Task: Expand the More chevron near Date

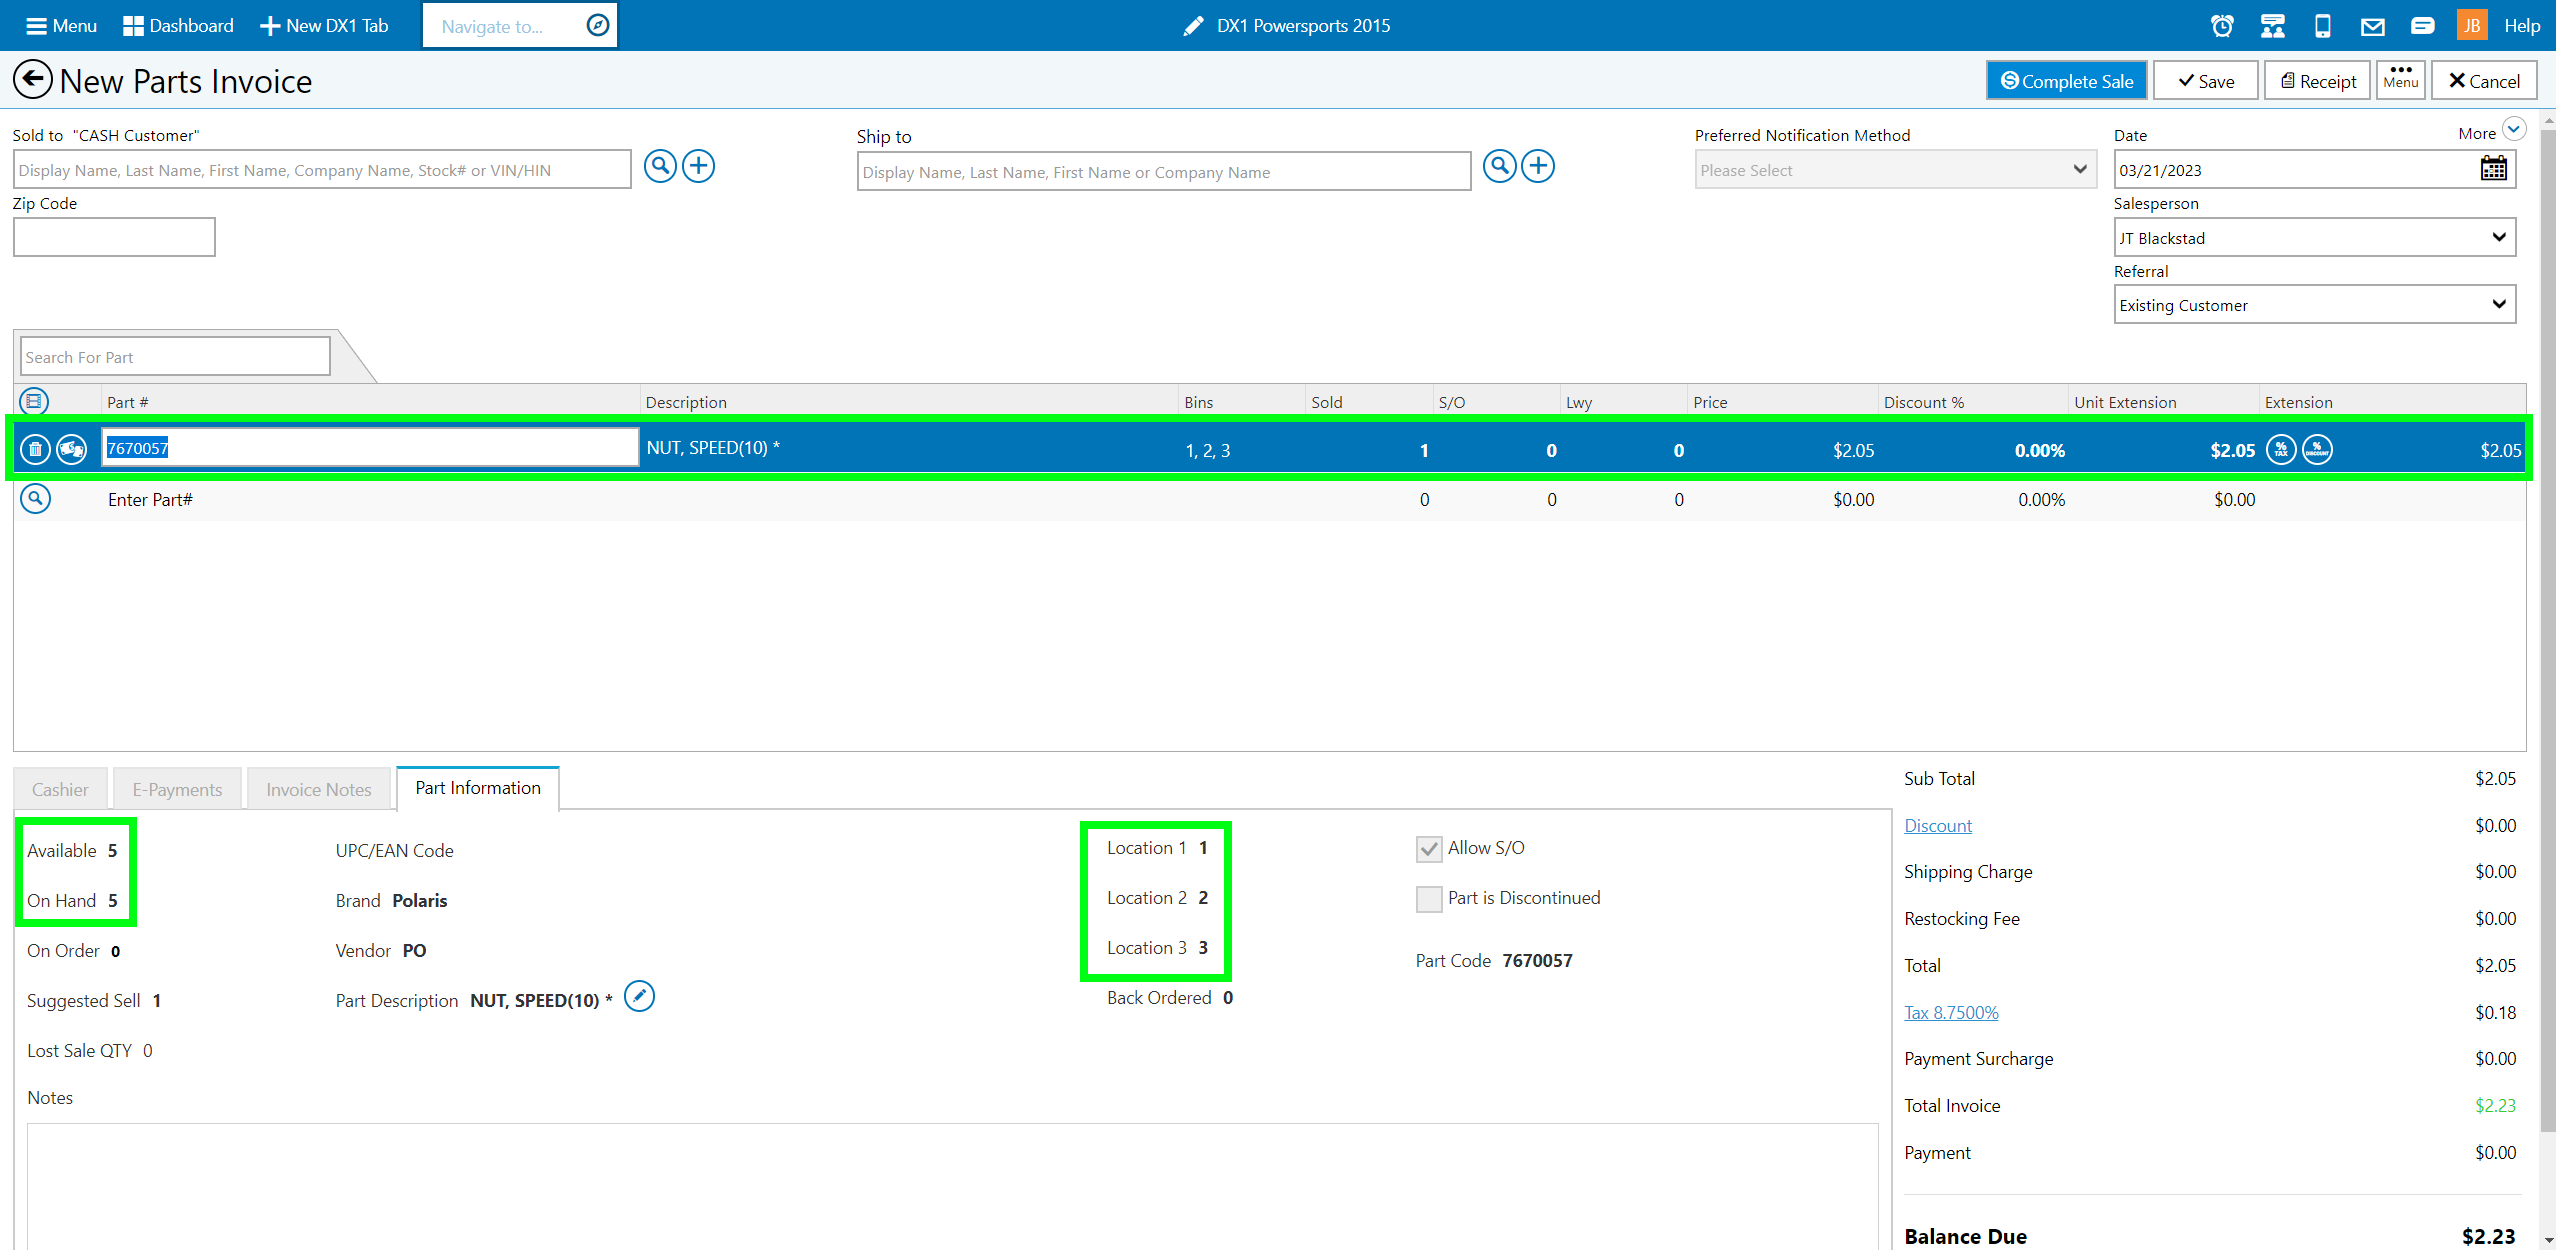Action: 2514,130
